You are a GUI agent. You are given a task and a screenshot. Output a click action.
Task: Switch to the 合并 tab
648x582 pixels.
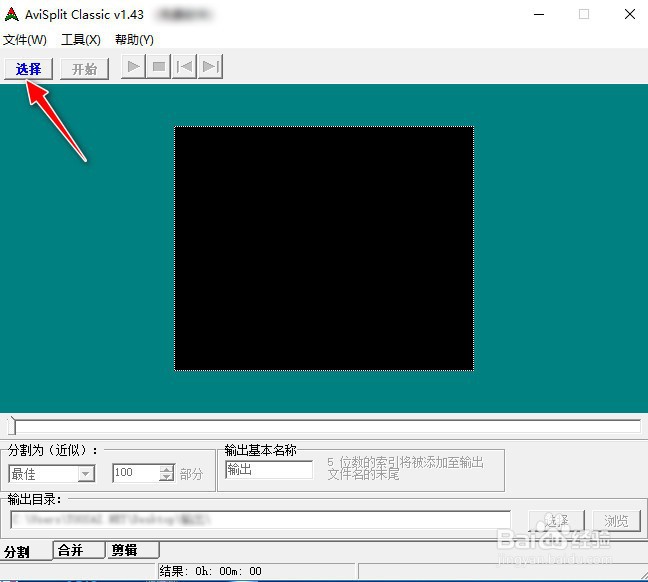[x=79, y=550]
